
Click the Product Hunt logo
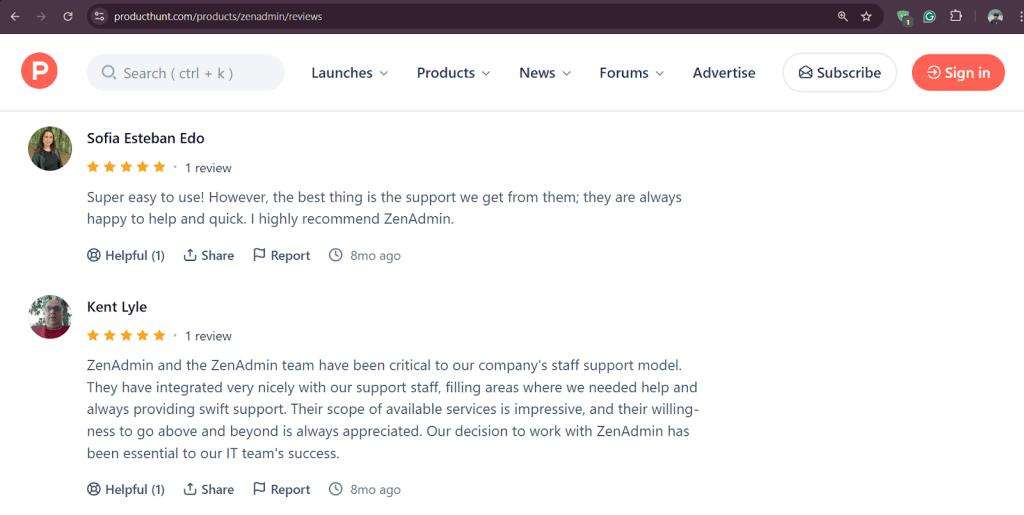point(39,72)
